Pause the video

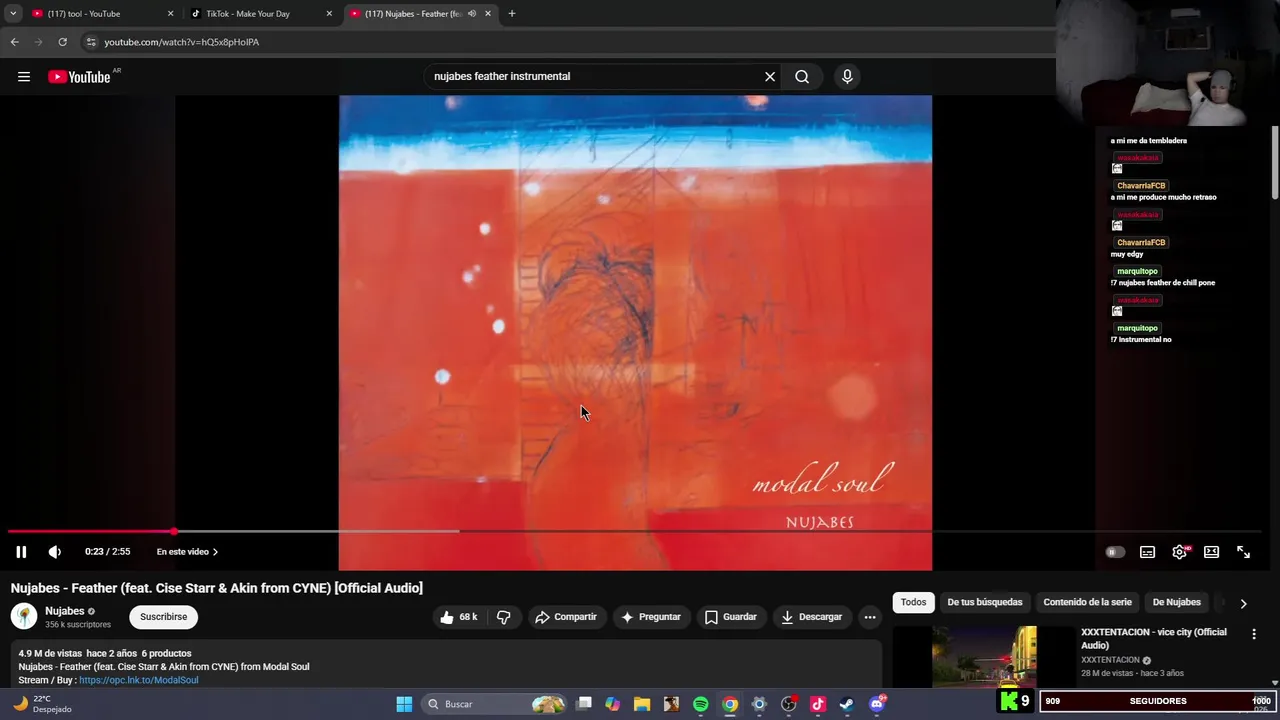[x=21, y=552]
